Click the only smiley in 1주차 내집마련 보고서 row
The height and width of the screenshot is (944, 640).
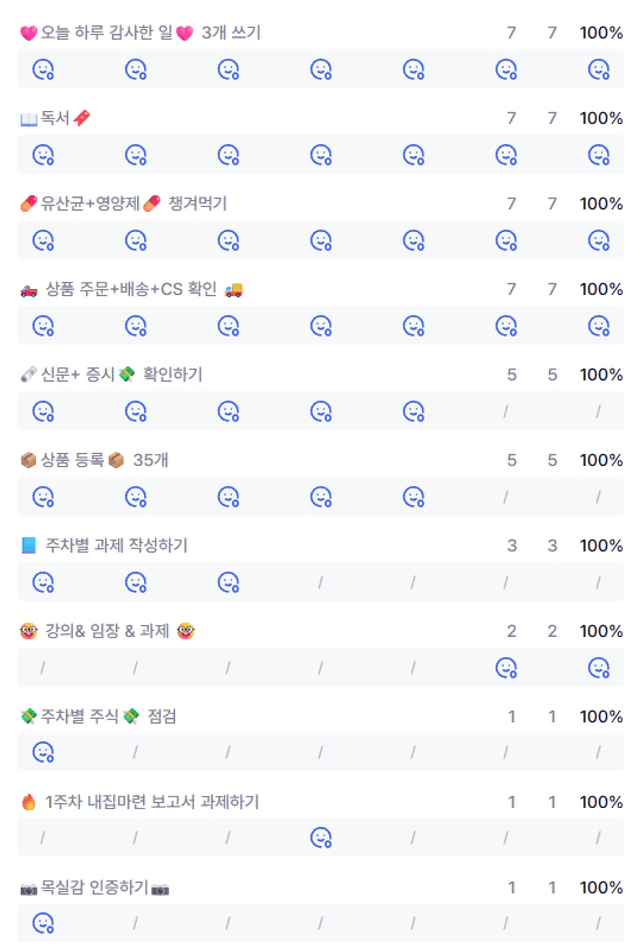click(x=321, y=837)
